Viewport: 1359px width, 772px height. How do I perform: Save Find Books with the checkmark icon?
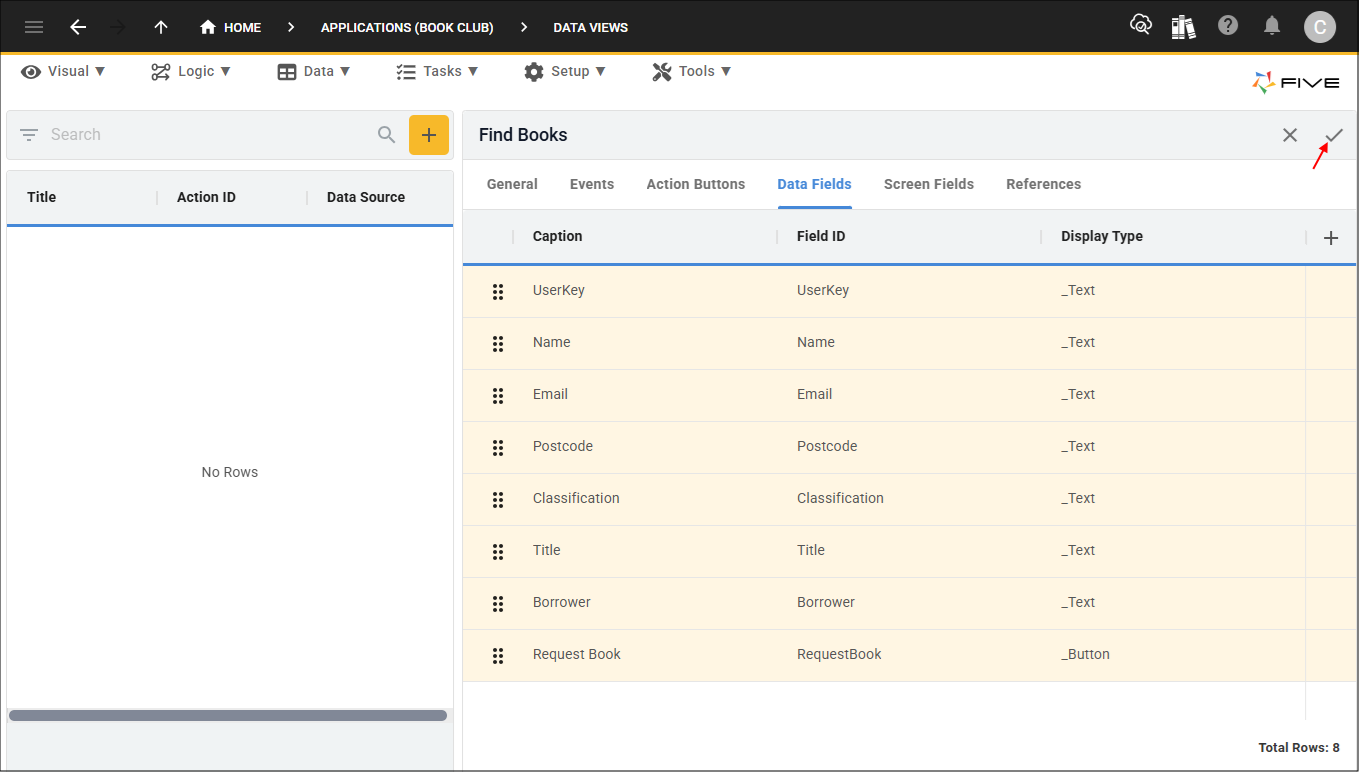point(1334,135)
